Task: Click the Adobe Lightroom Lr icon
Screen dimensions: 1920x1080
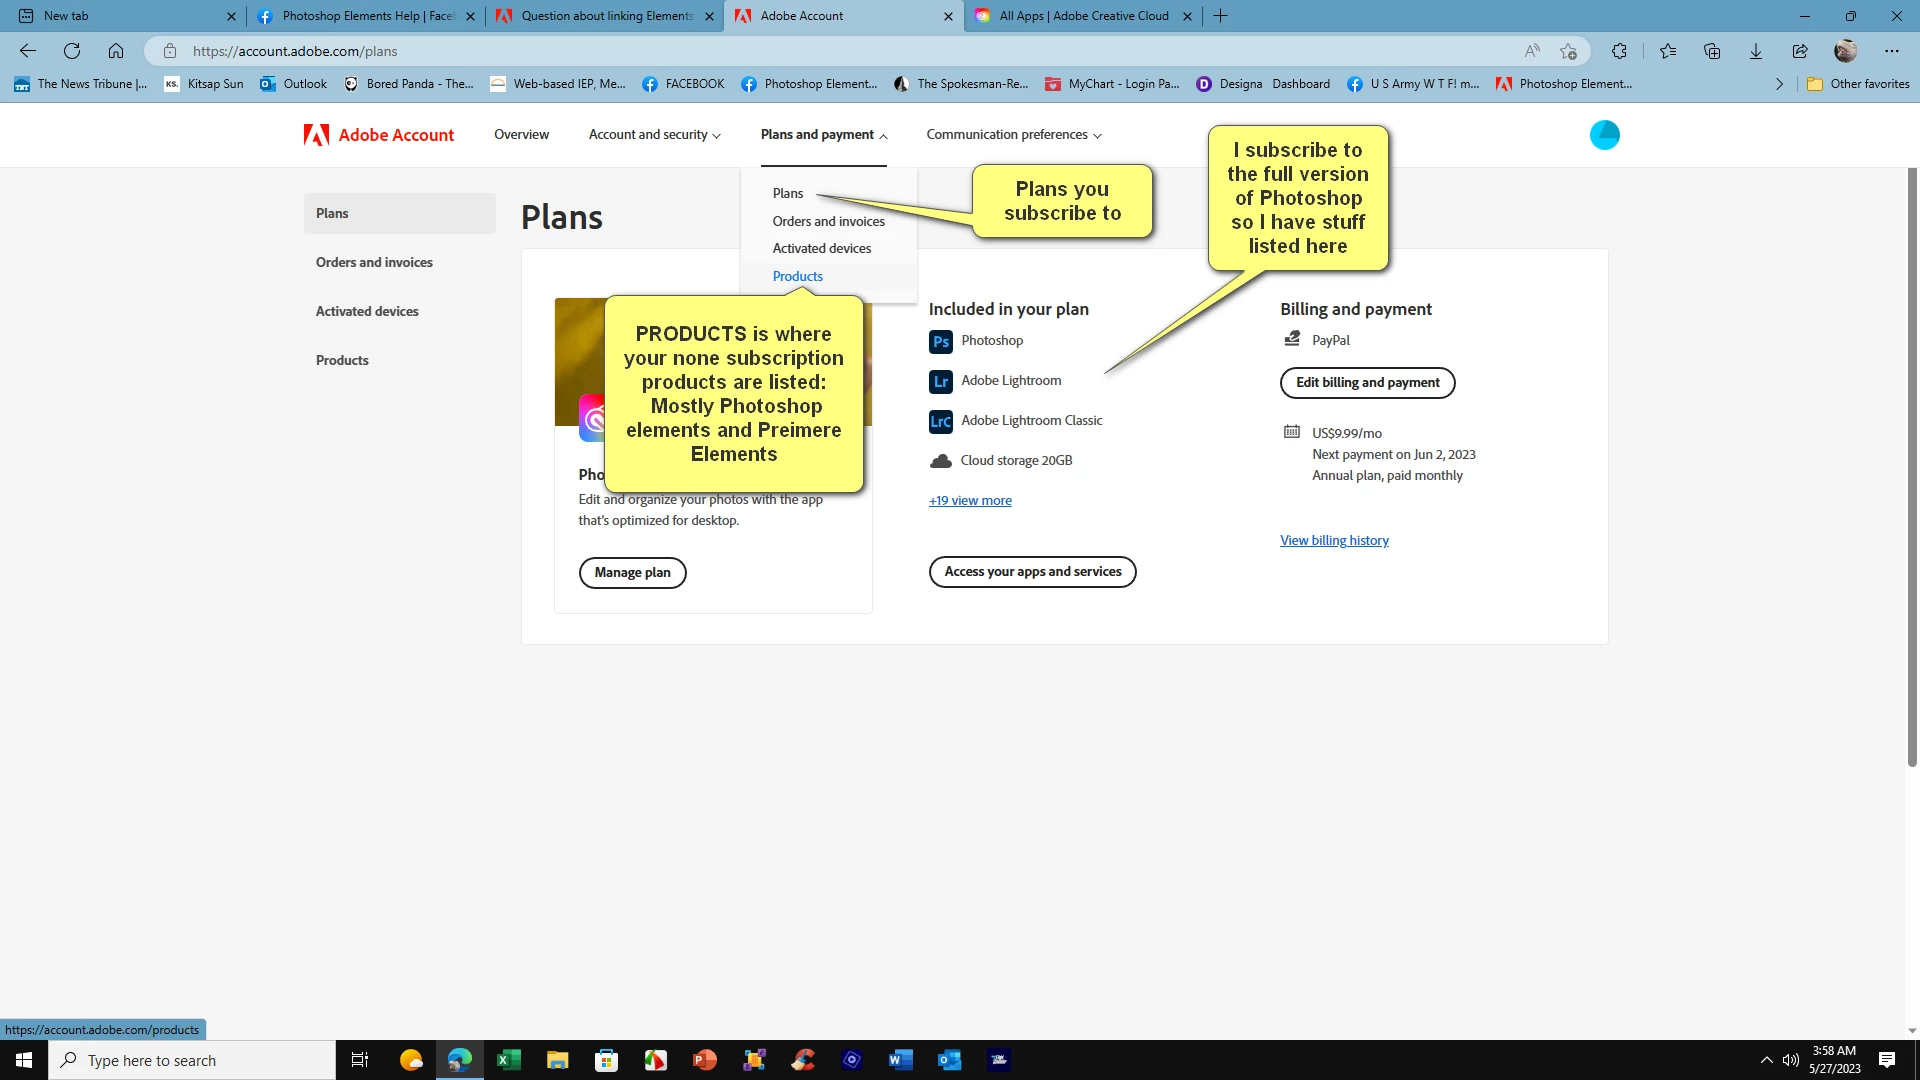Action: (940, 382)
